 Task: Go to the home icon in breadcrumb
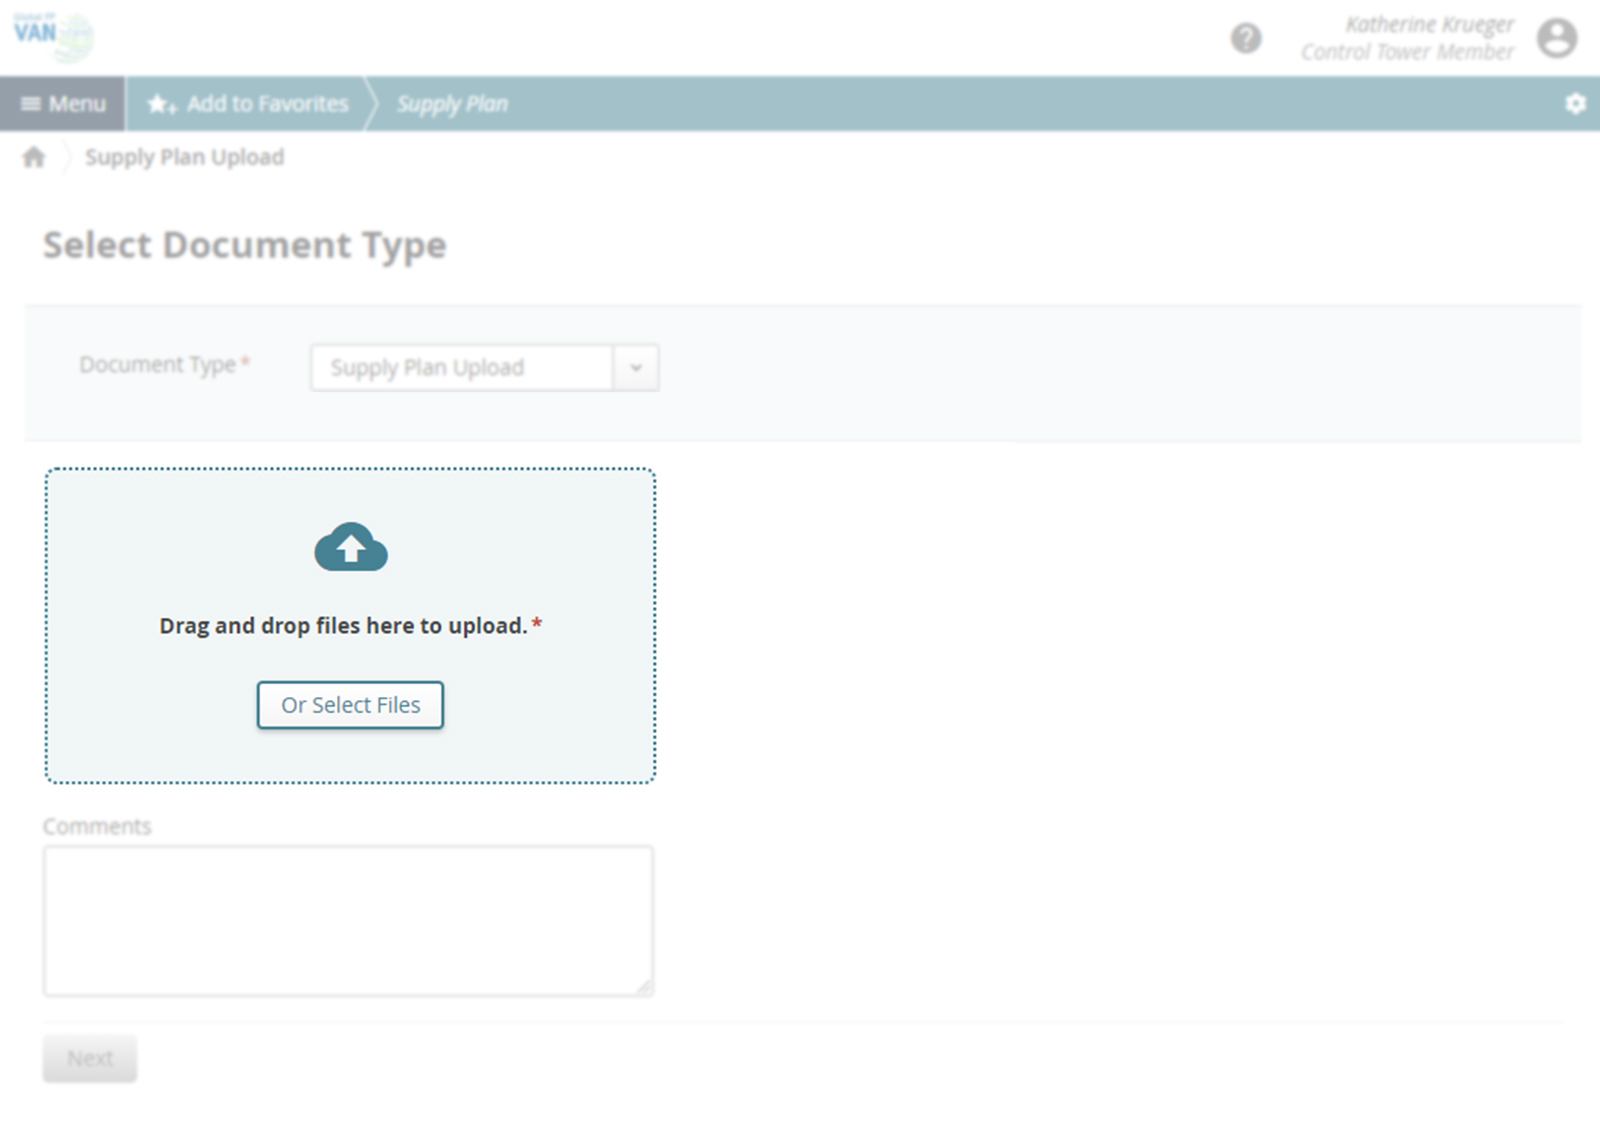[34, 157]
